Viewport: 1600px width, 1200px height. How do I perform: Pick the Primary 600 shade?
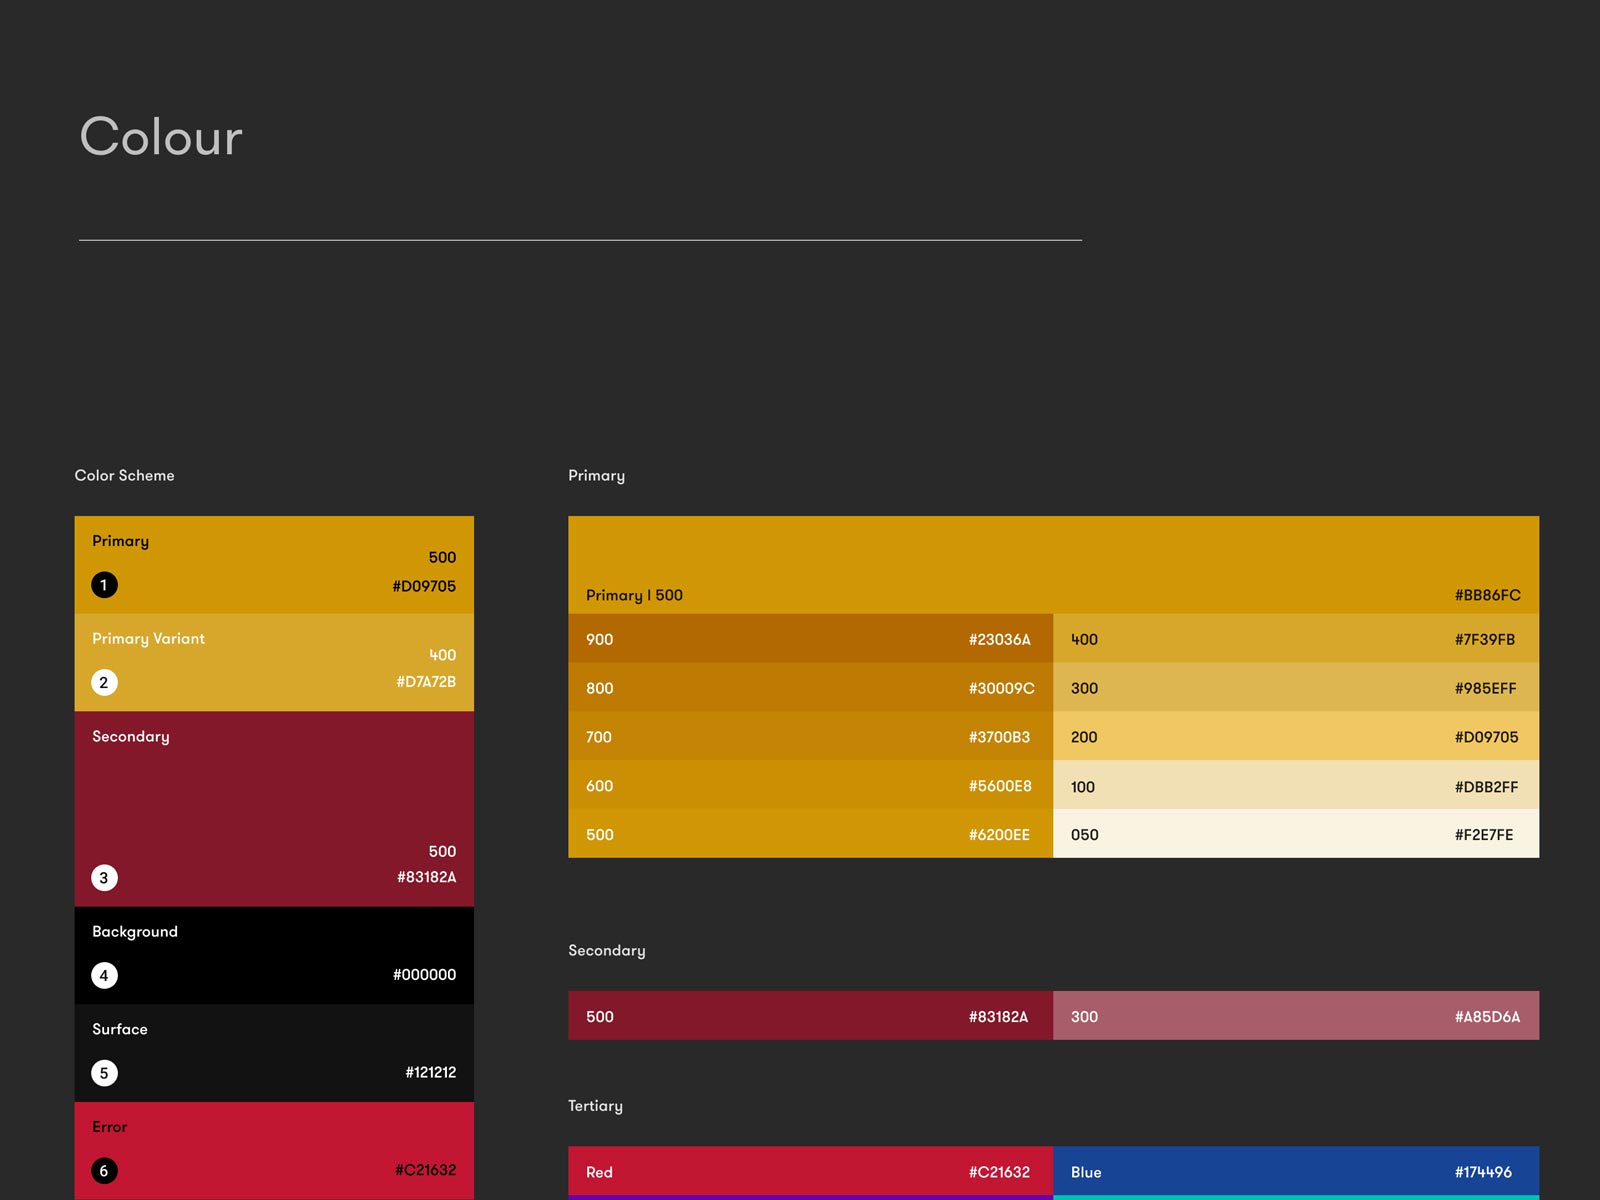pyautogui.click(x=810, y=786)
